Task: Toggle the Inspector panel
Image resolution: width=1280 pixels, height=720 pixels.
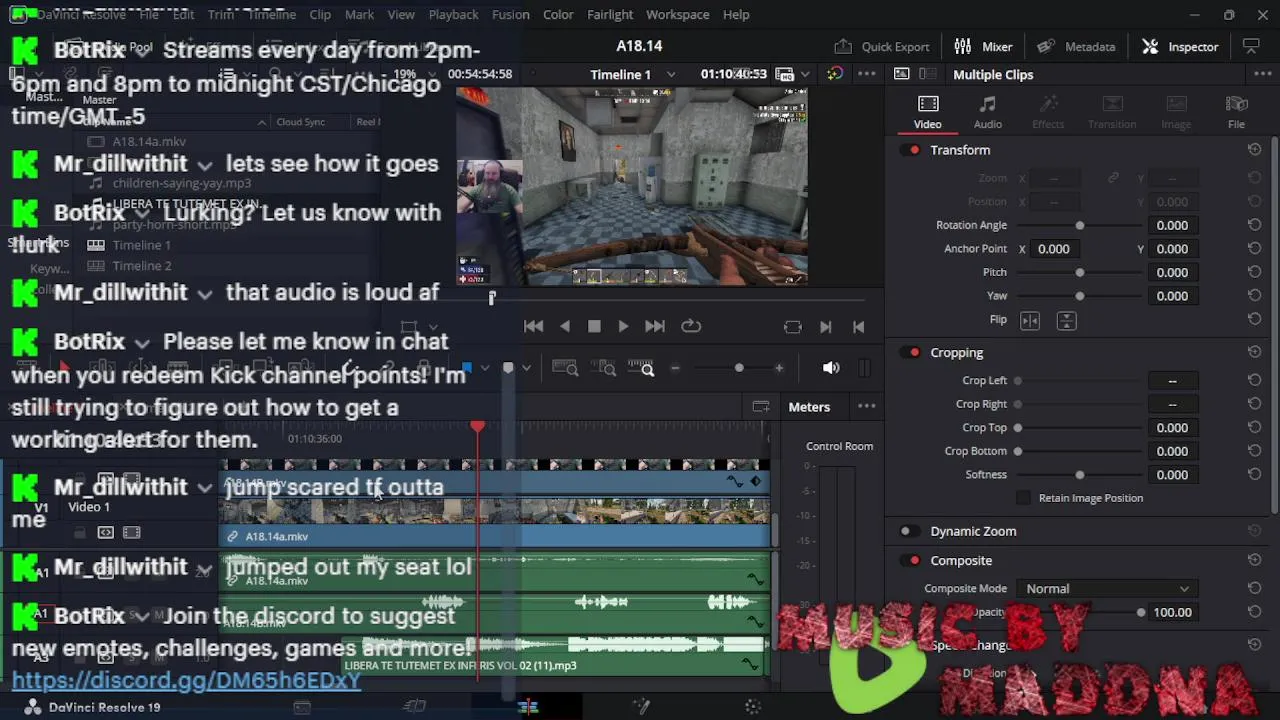Action: point(1180,46)
